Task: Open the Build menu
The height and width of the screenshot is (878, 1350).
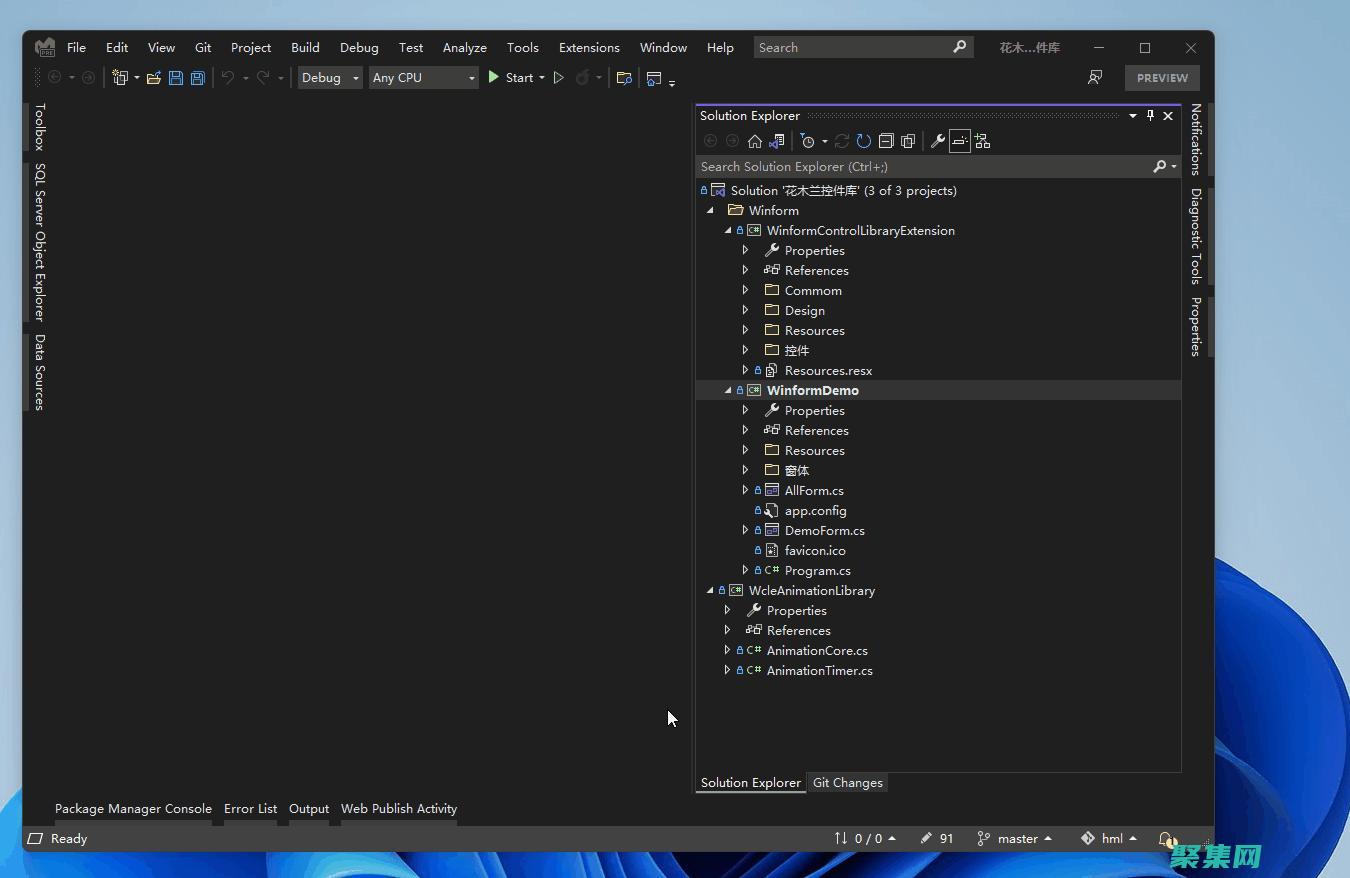Action: (305, 47)
